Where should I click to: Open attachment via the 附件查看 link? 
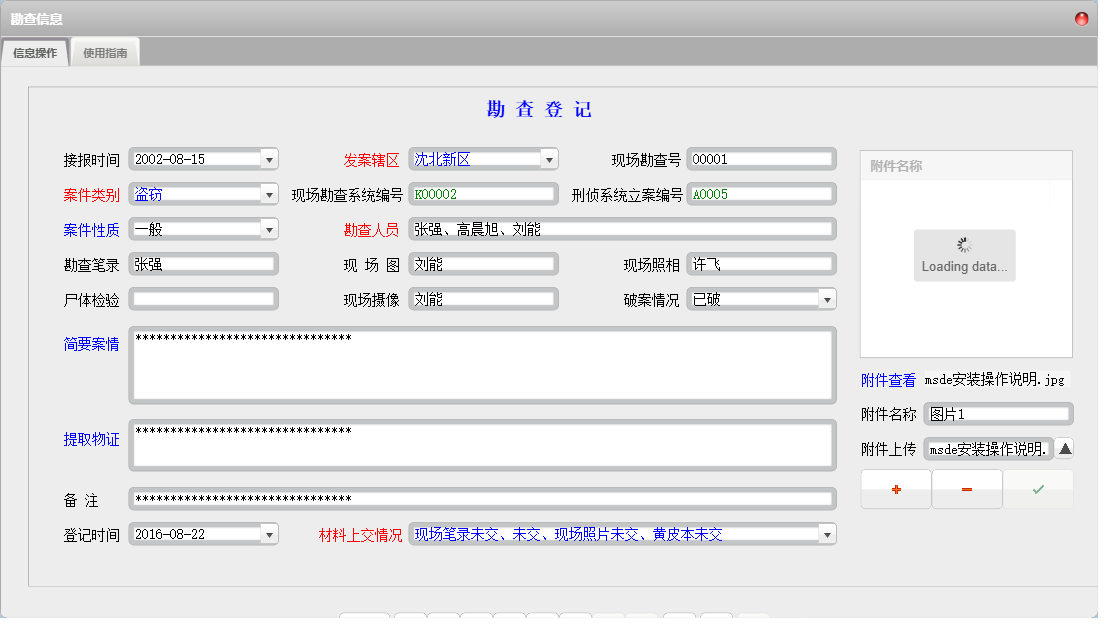(x=886, y=380)
